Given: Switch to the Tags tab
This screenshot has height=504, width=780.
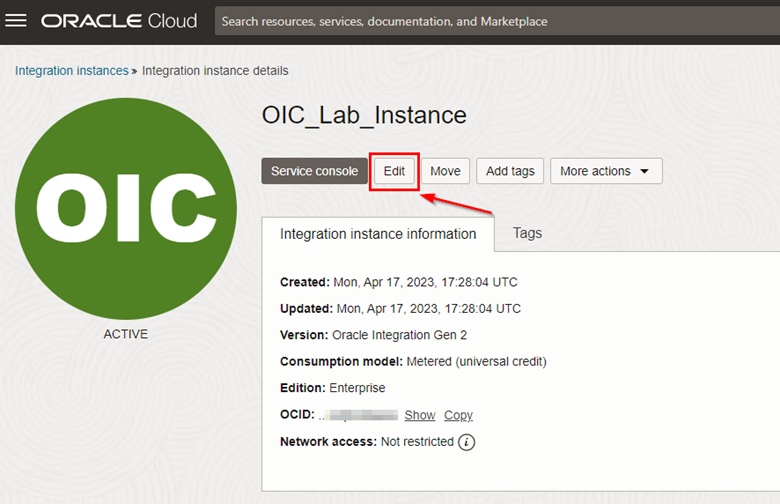Looking at the screenshot, I should pyautogui.click(x=527, y=233).
